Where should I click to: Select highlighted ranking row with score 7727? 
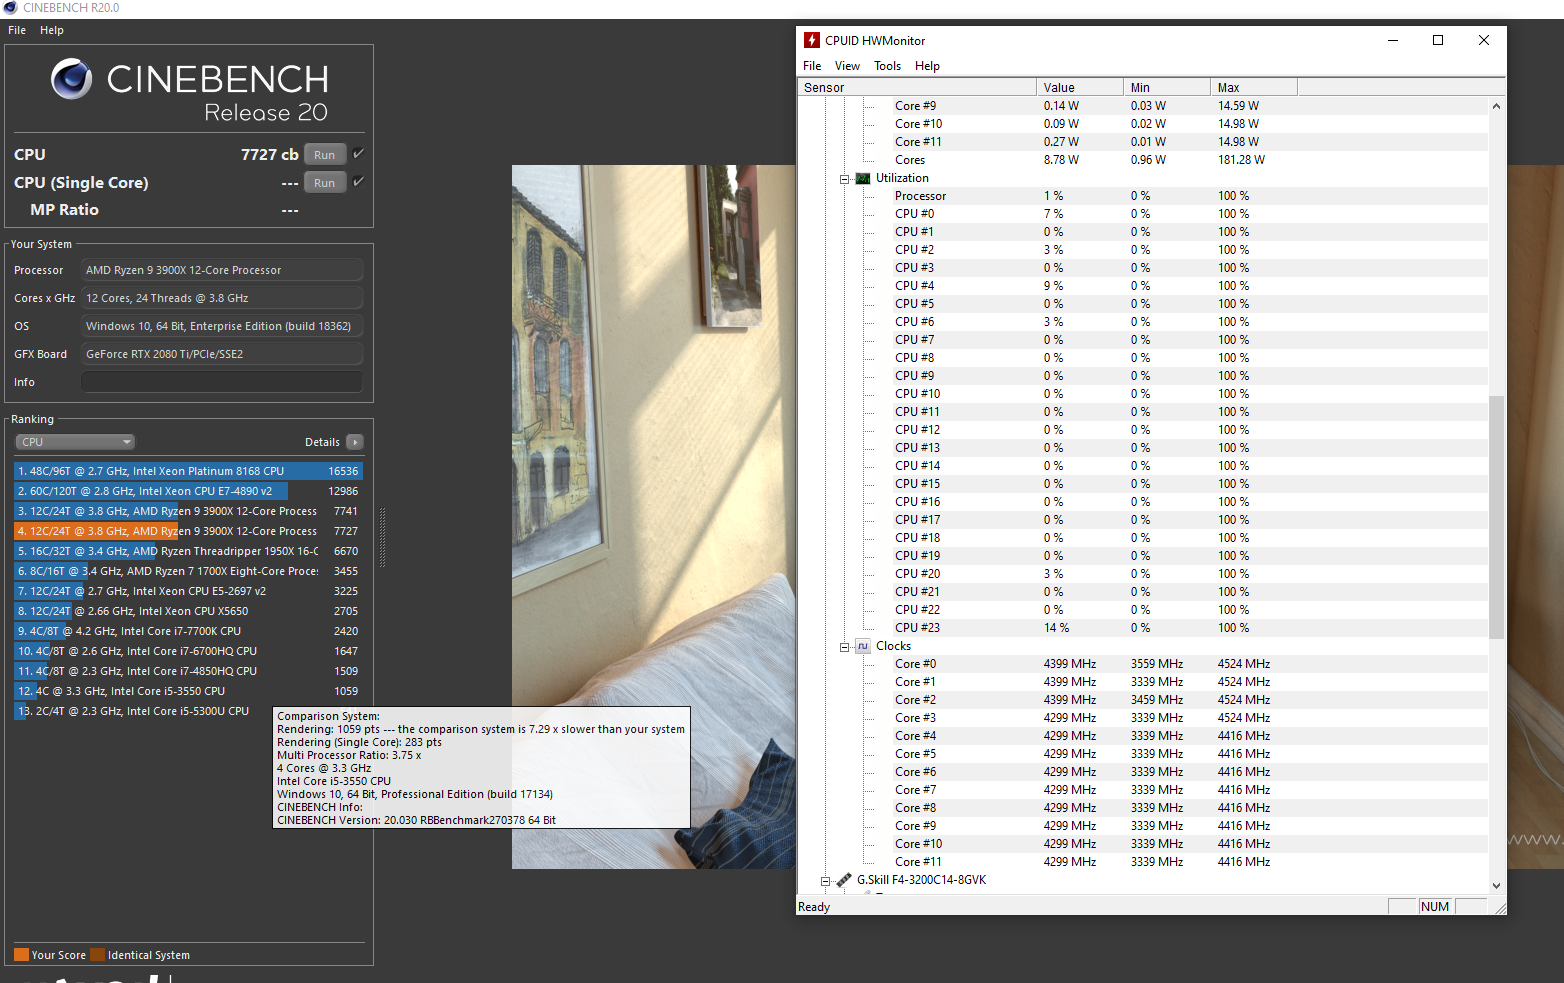point(188,531)
